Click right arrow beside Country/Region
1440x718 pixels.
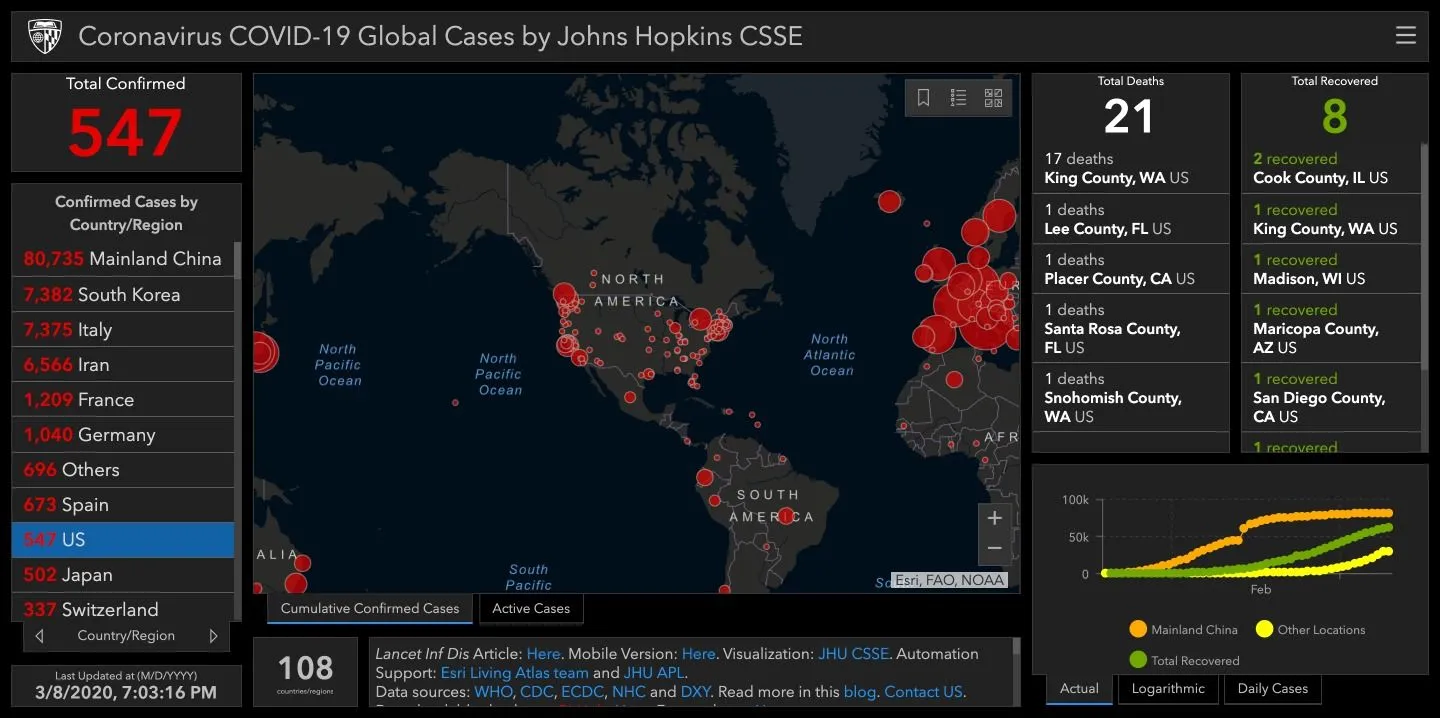213,636
